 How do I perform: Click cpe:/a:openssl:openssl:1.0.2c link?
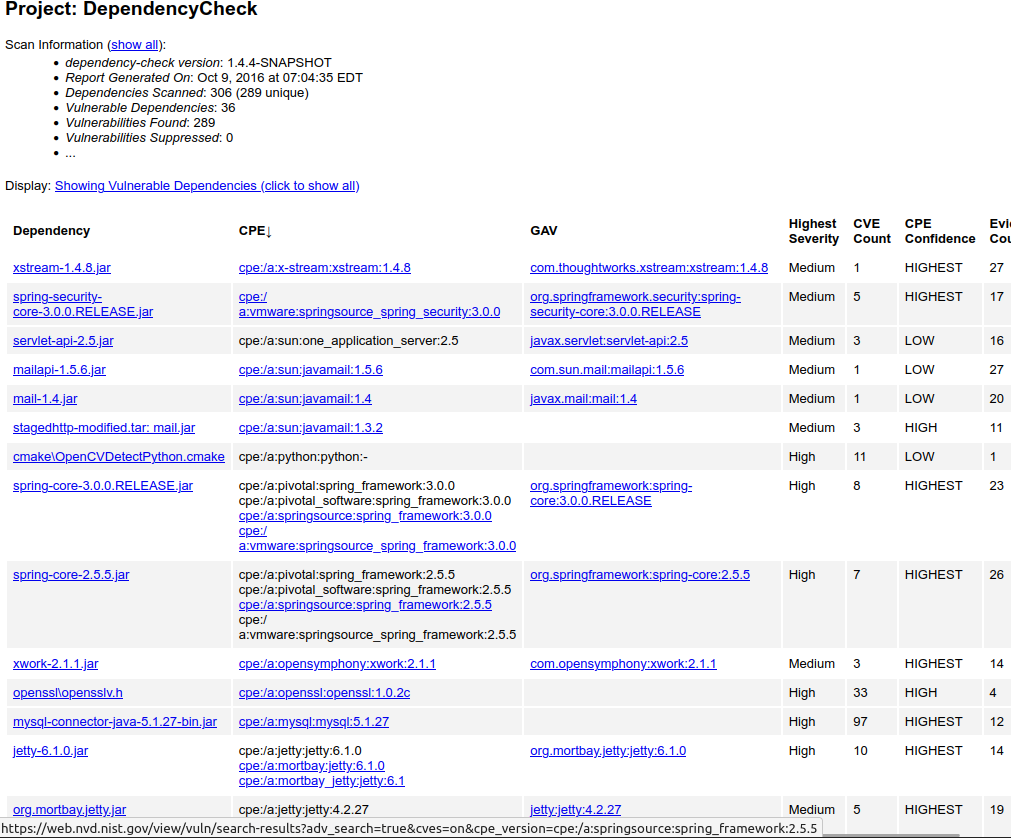pyautogui.click(x=324, y=693)
